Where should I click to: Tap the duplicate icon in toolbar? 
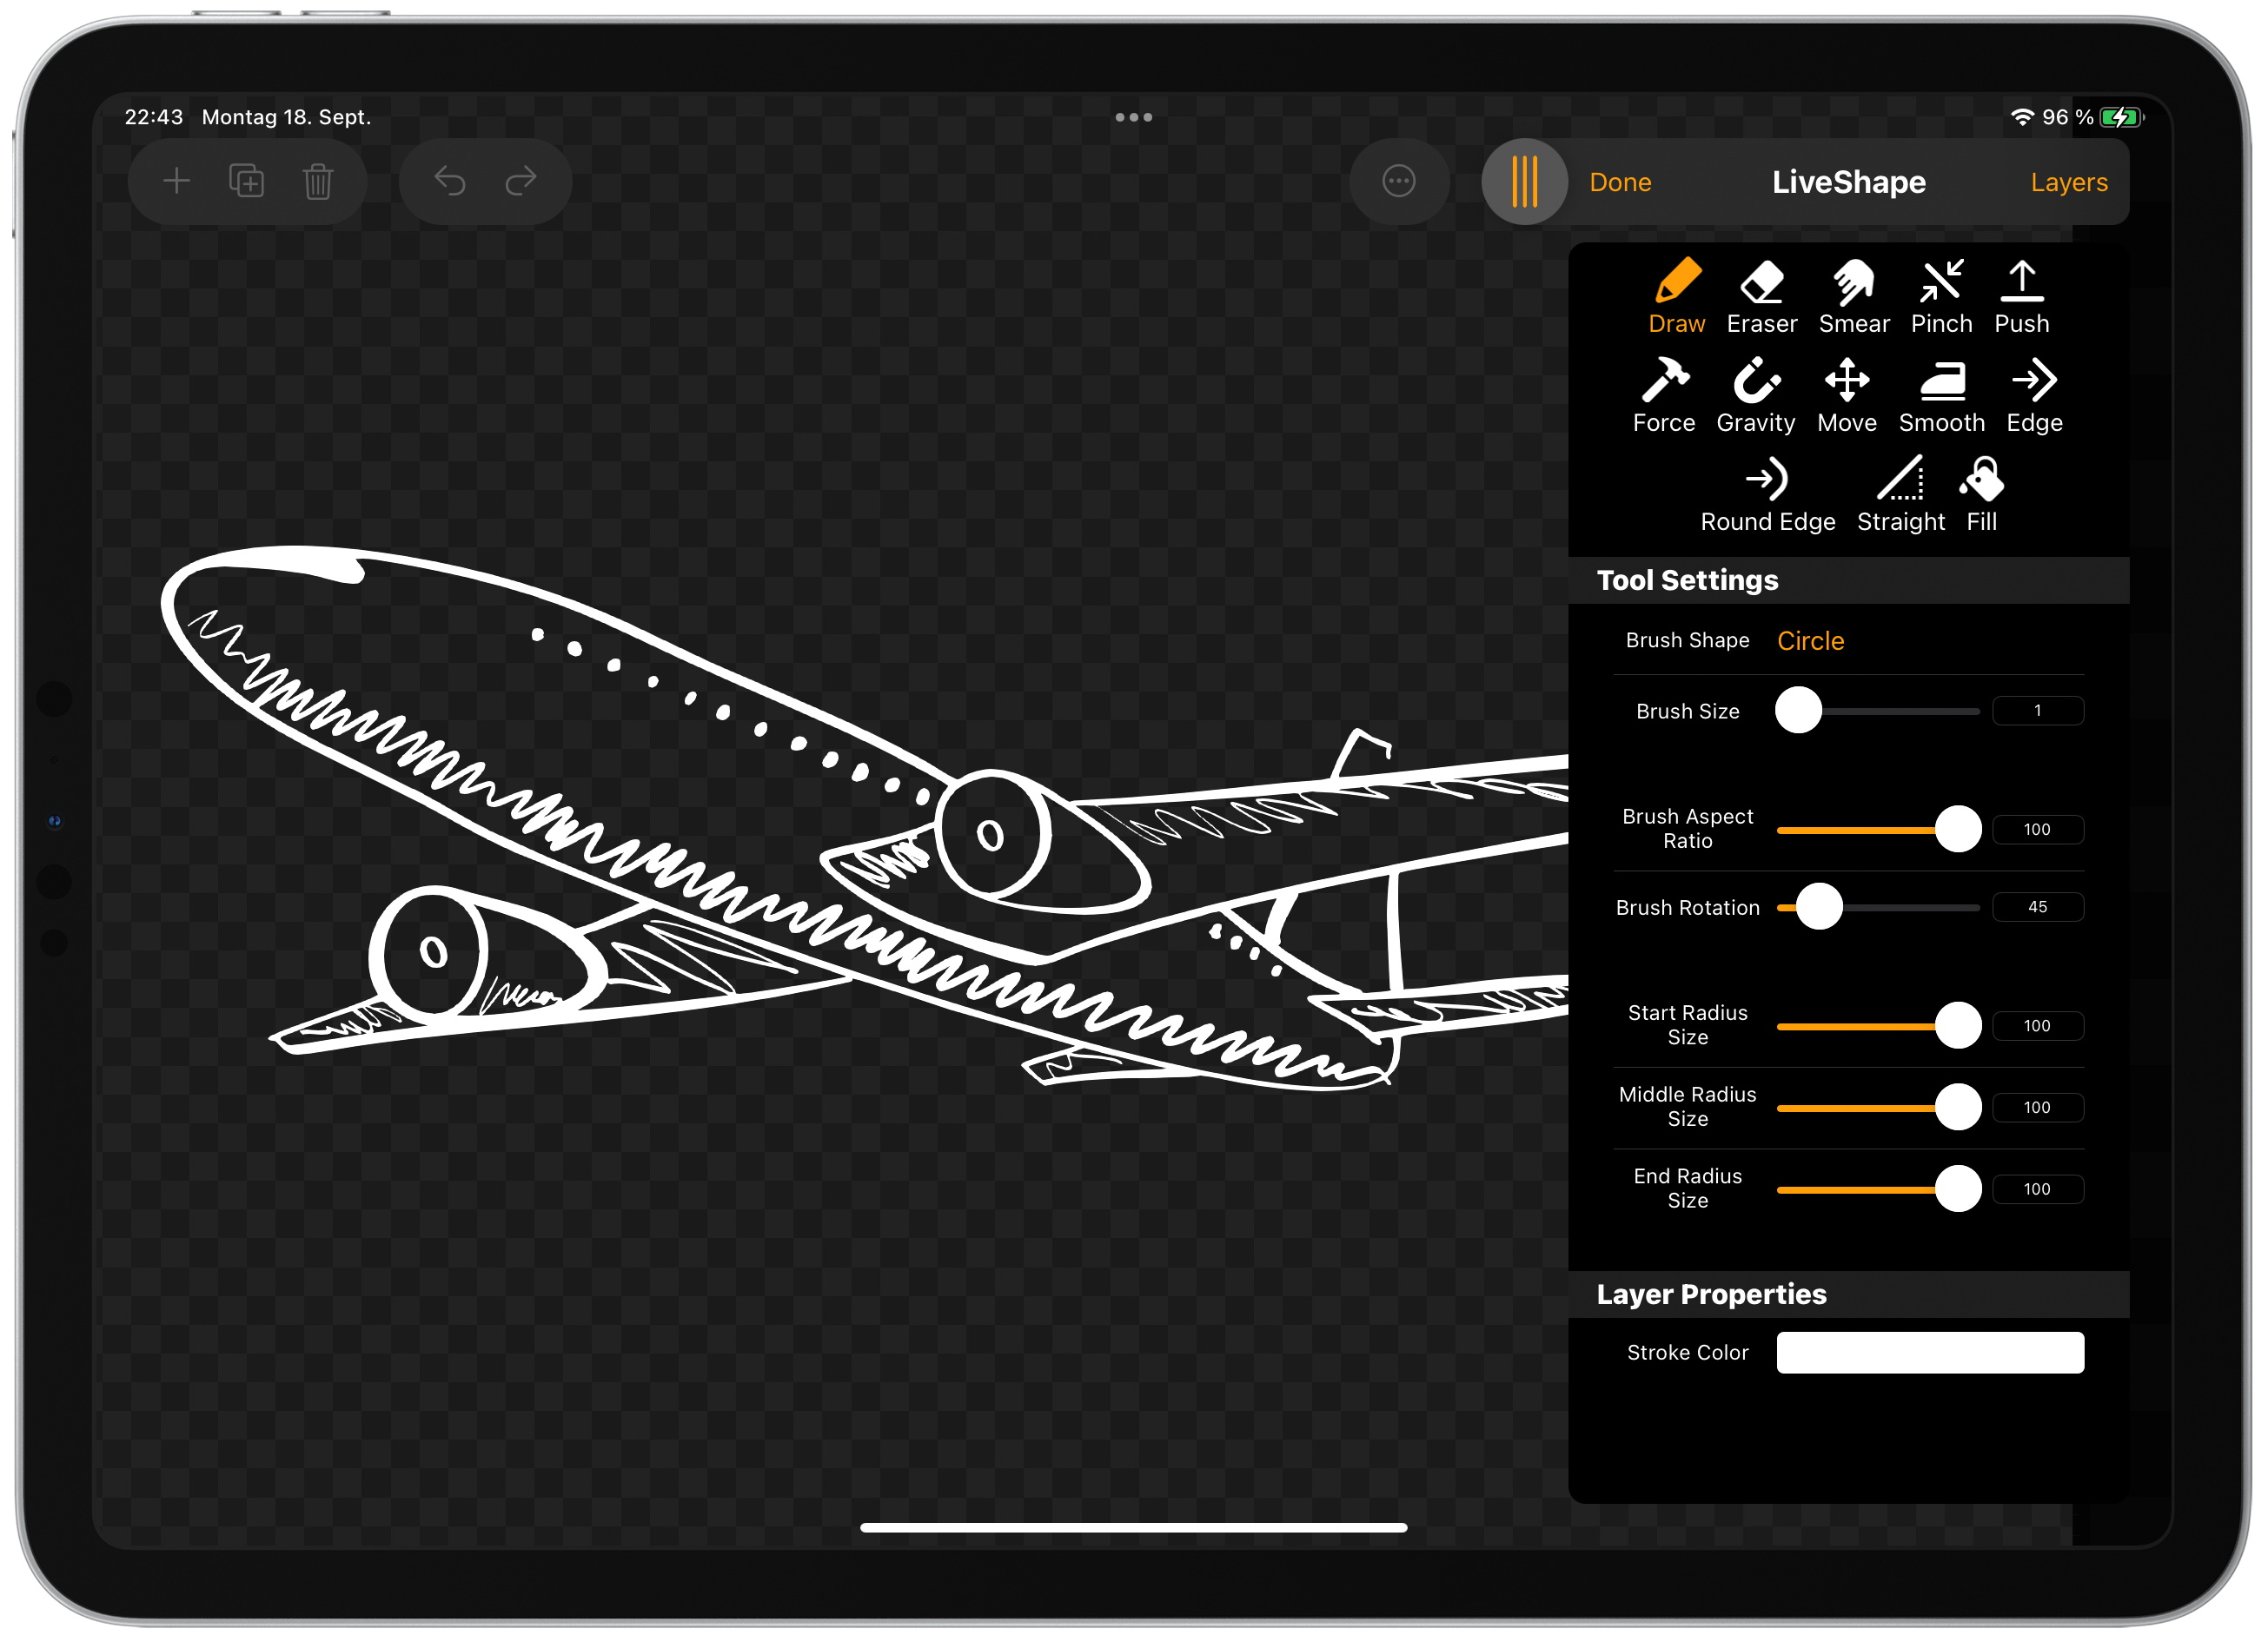pos(246,181)
